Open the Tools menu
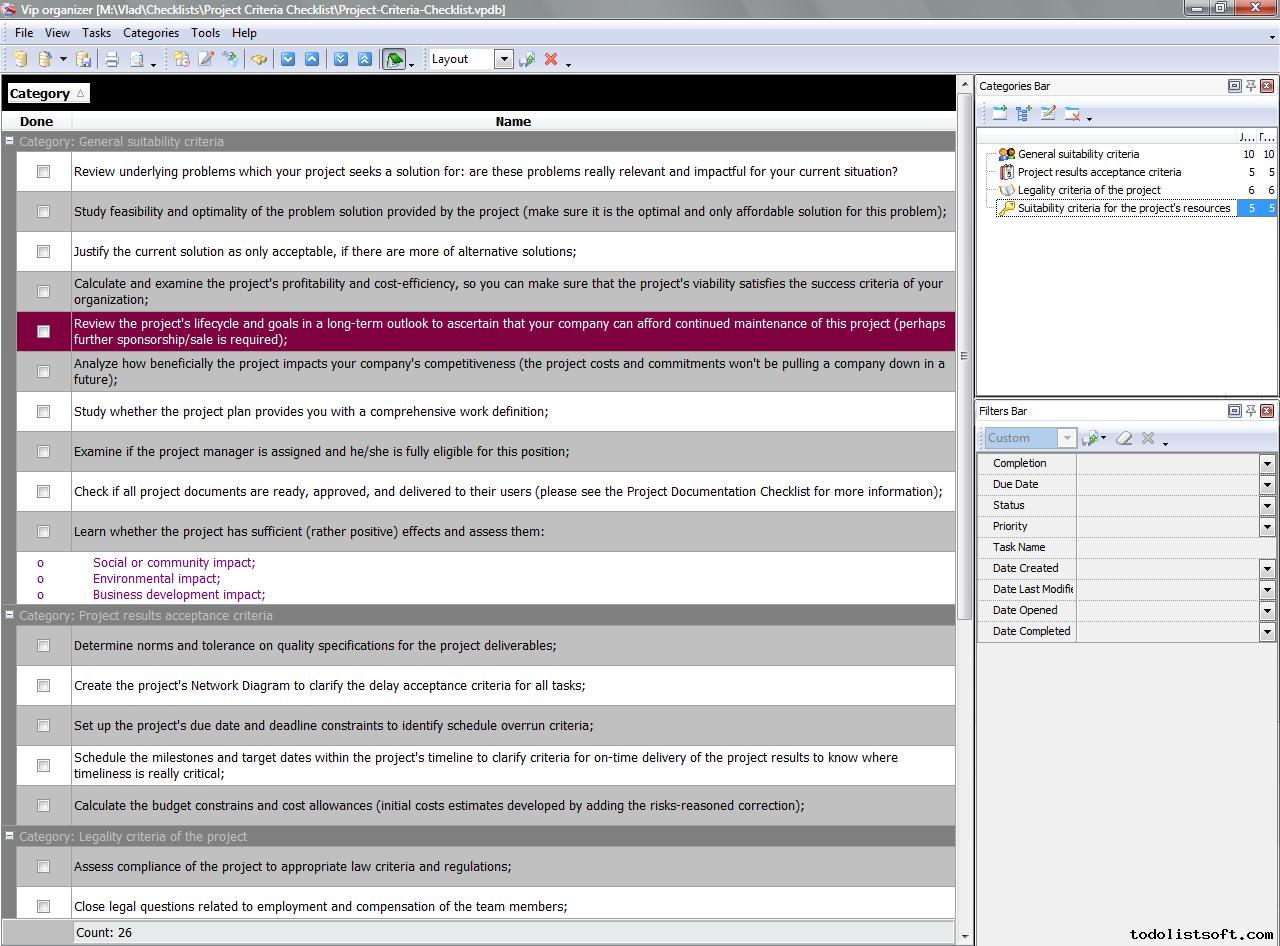 click(205, 33)
